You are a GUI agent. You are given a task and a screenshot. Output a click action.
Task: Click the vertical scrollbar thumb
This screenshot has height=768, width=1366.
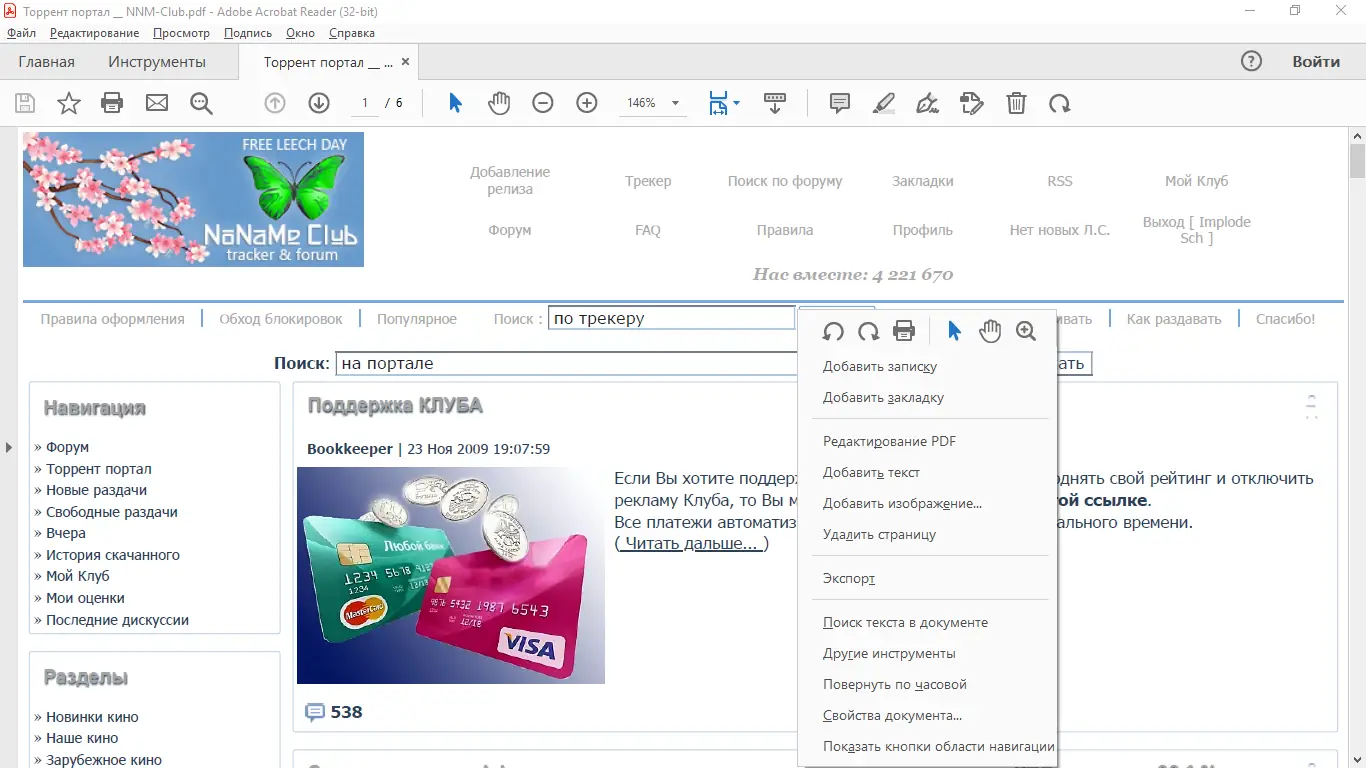coord(1357,160)
